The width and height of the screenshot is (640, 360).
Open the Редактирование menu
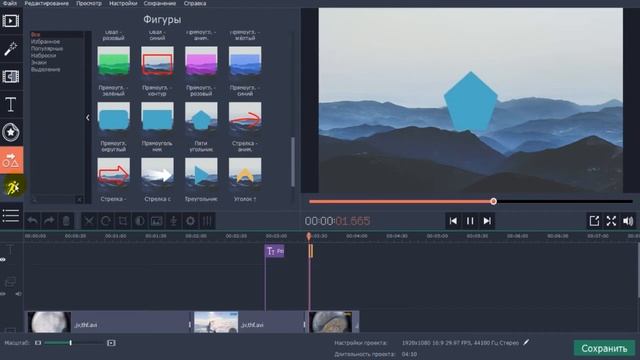pyautogui.click(x=46, y=3)
